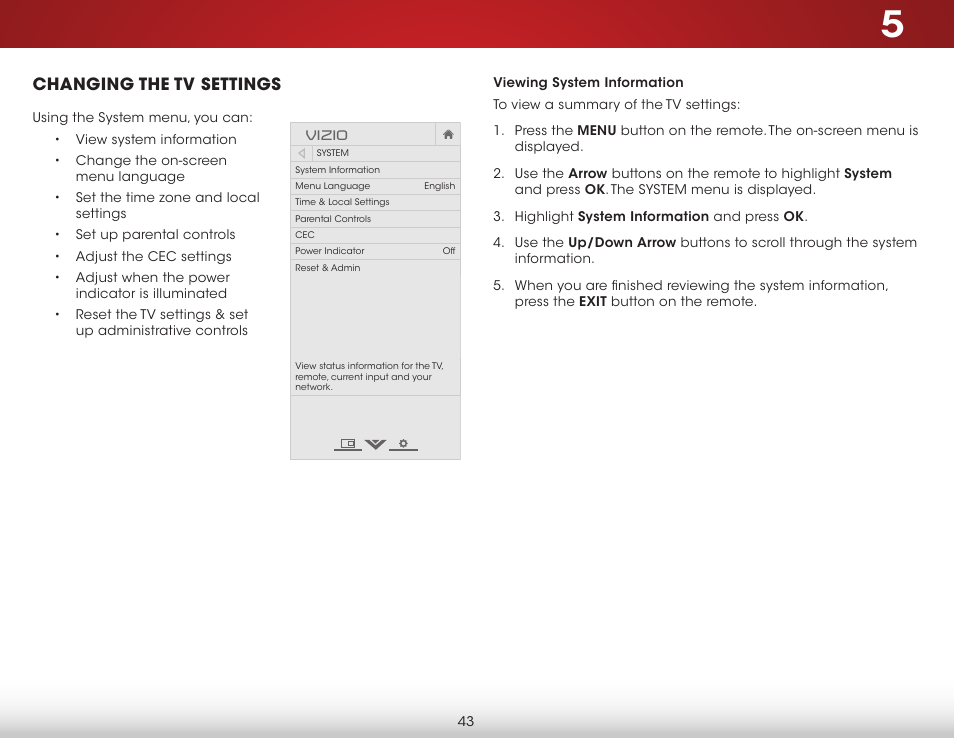The image size is (954, 738).
Task: Click the English language value
Action: coord(439,186)
